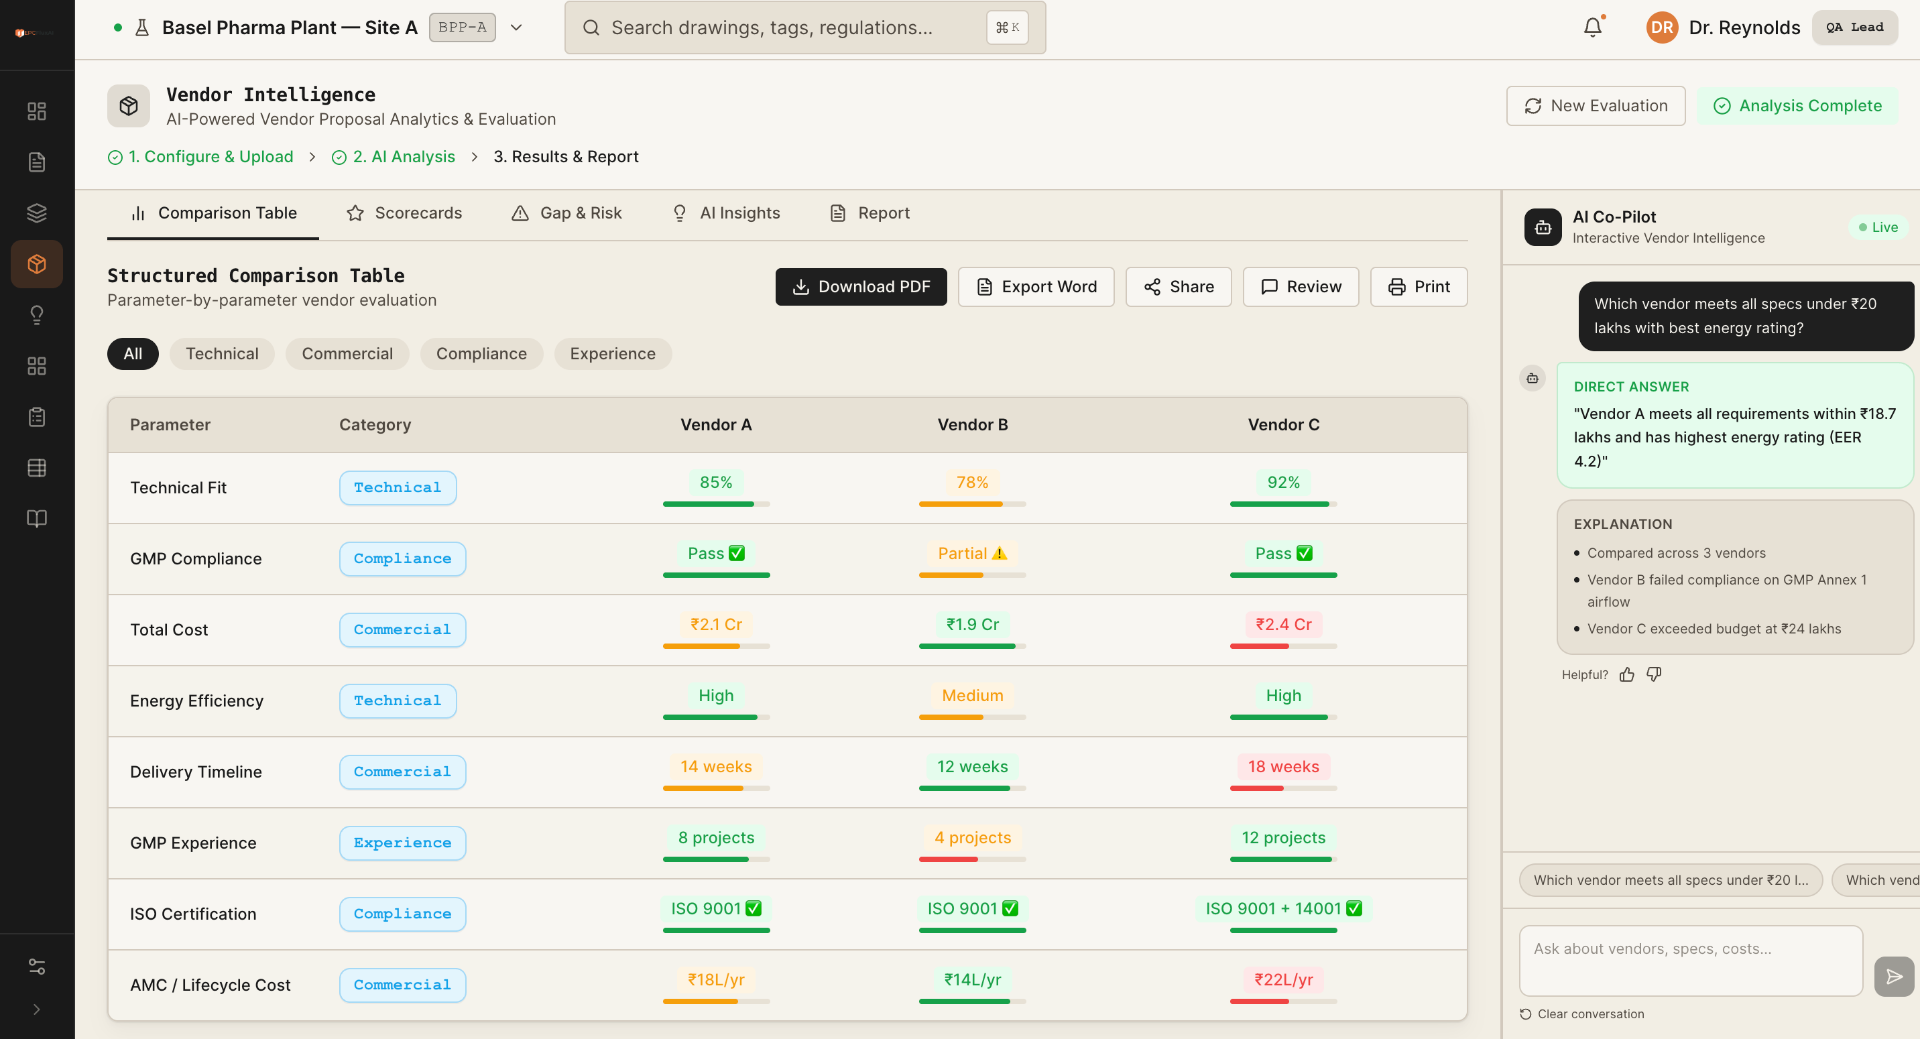Send the co-pilot message arrow
The image size is (1920, 1039).
point(1894,977)
